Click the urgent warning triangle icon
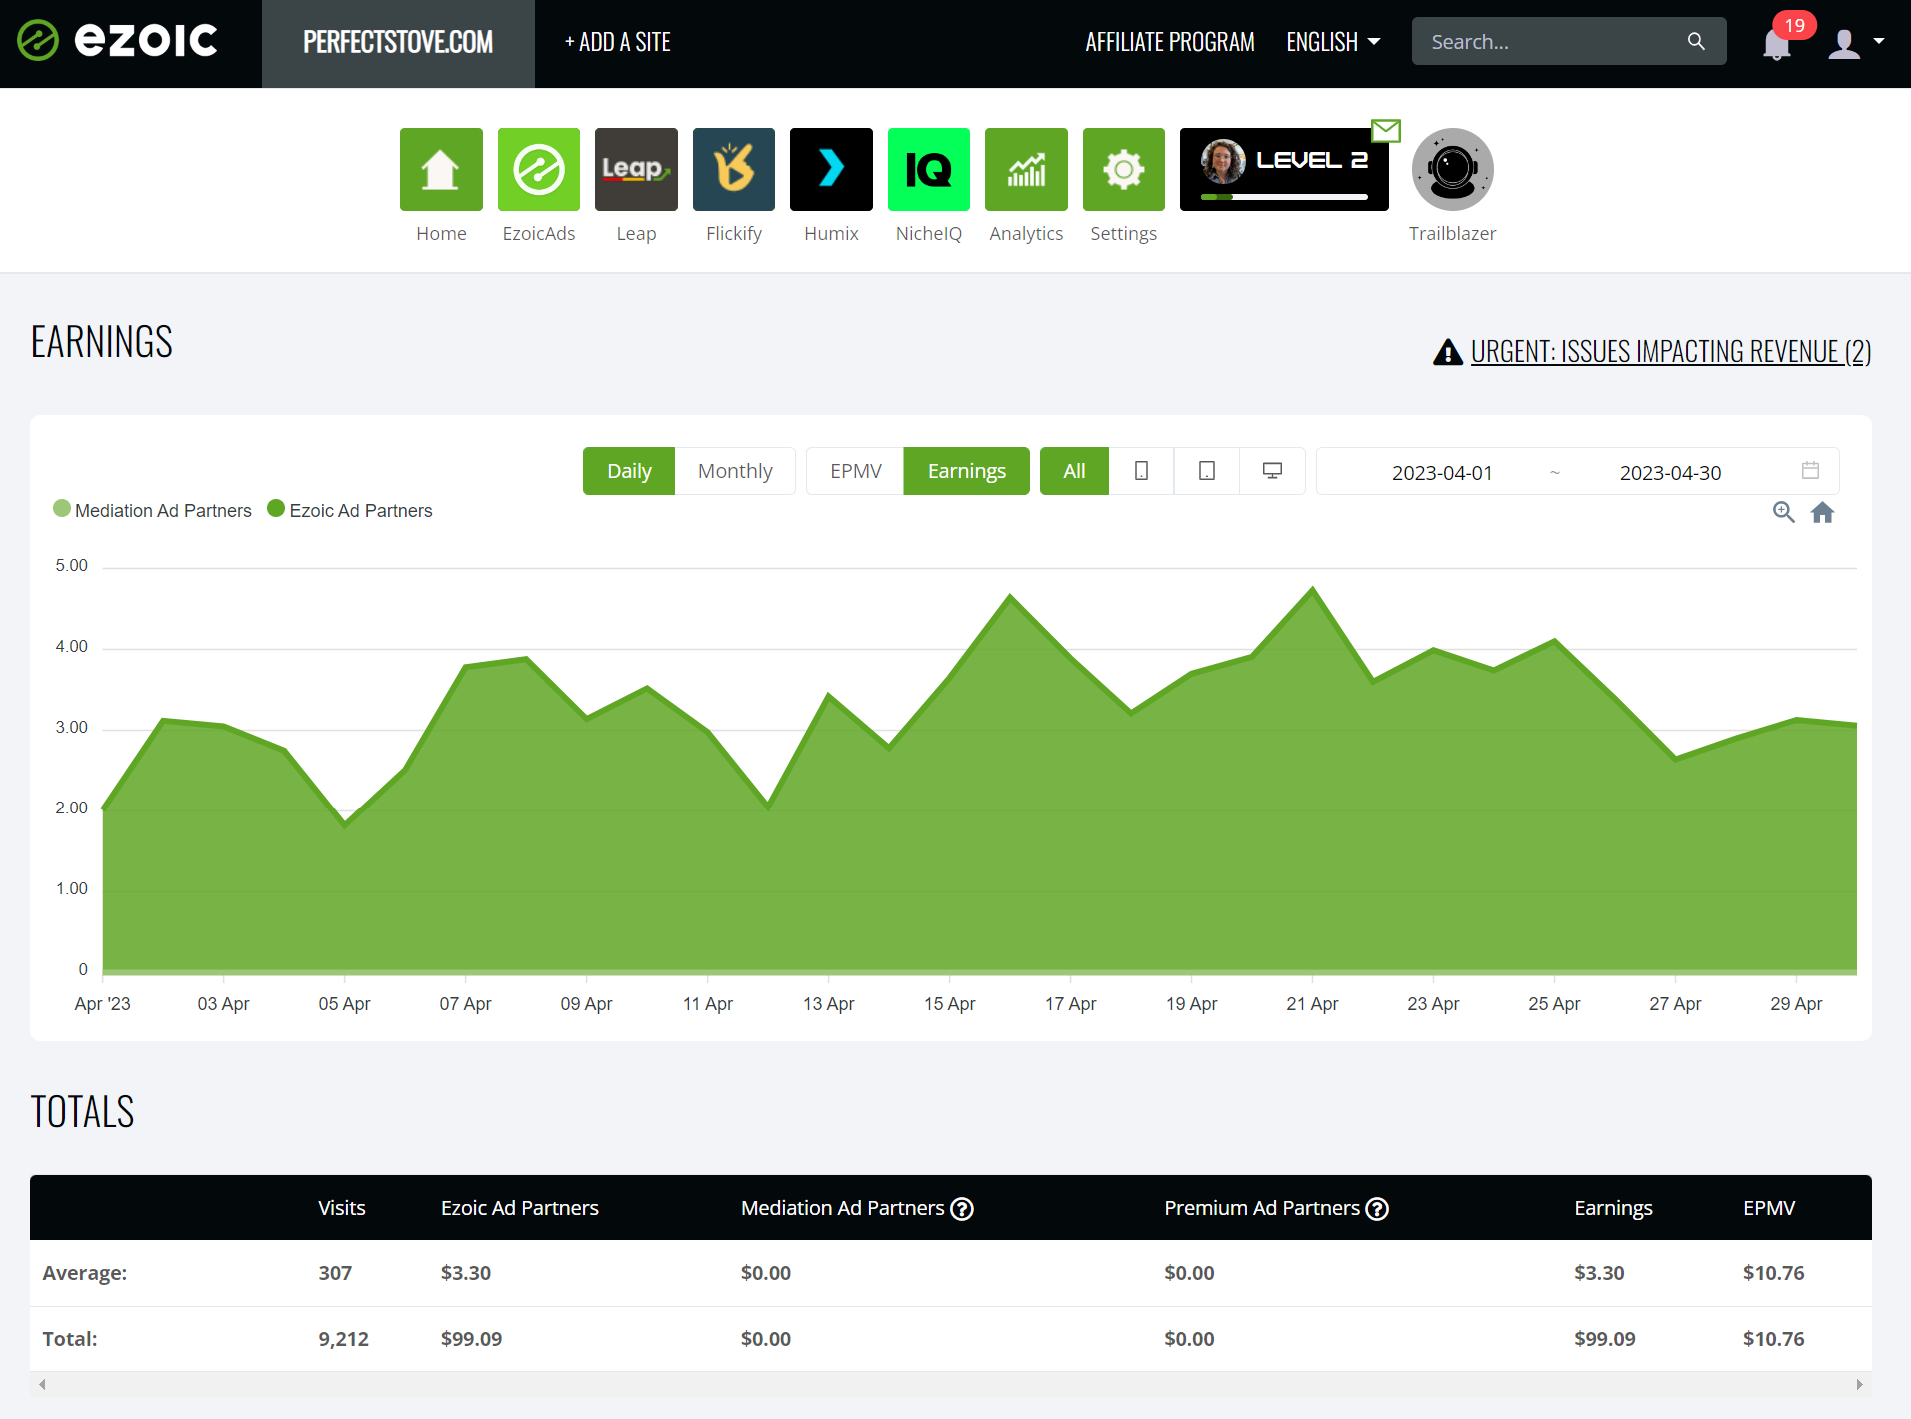 [1448, 352]
